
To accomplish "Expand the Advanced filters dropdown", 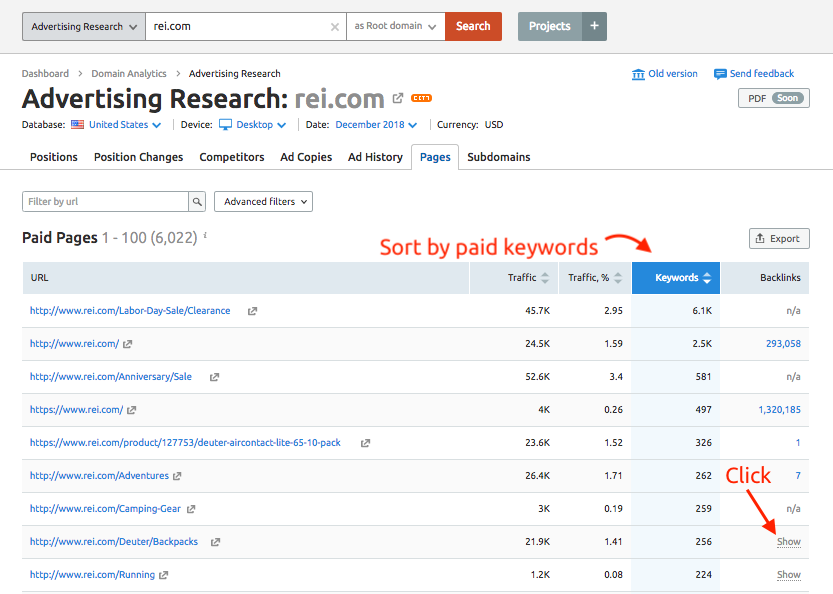I will (263, 202).
